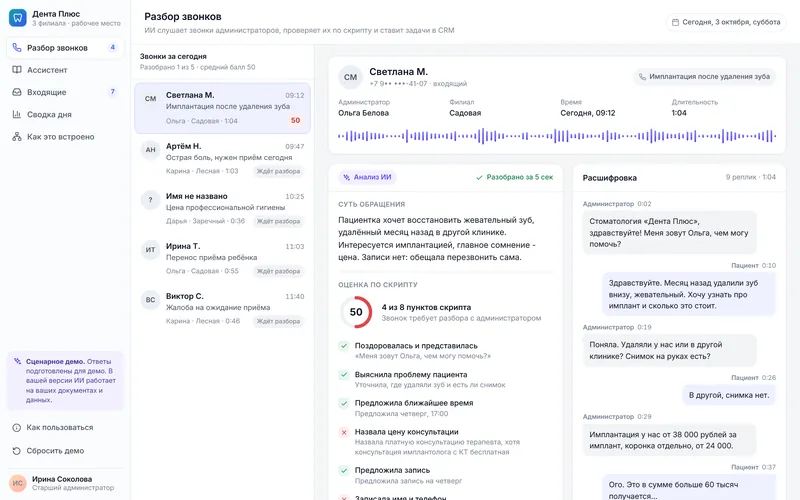Click the phone icon in the topic chip
The width and height of the screenshot is (800, 500).
[x=642, y=77]
